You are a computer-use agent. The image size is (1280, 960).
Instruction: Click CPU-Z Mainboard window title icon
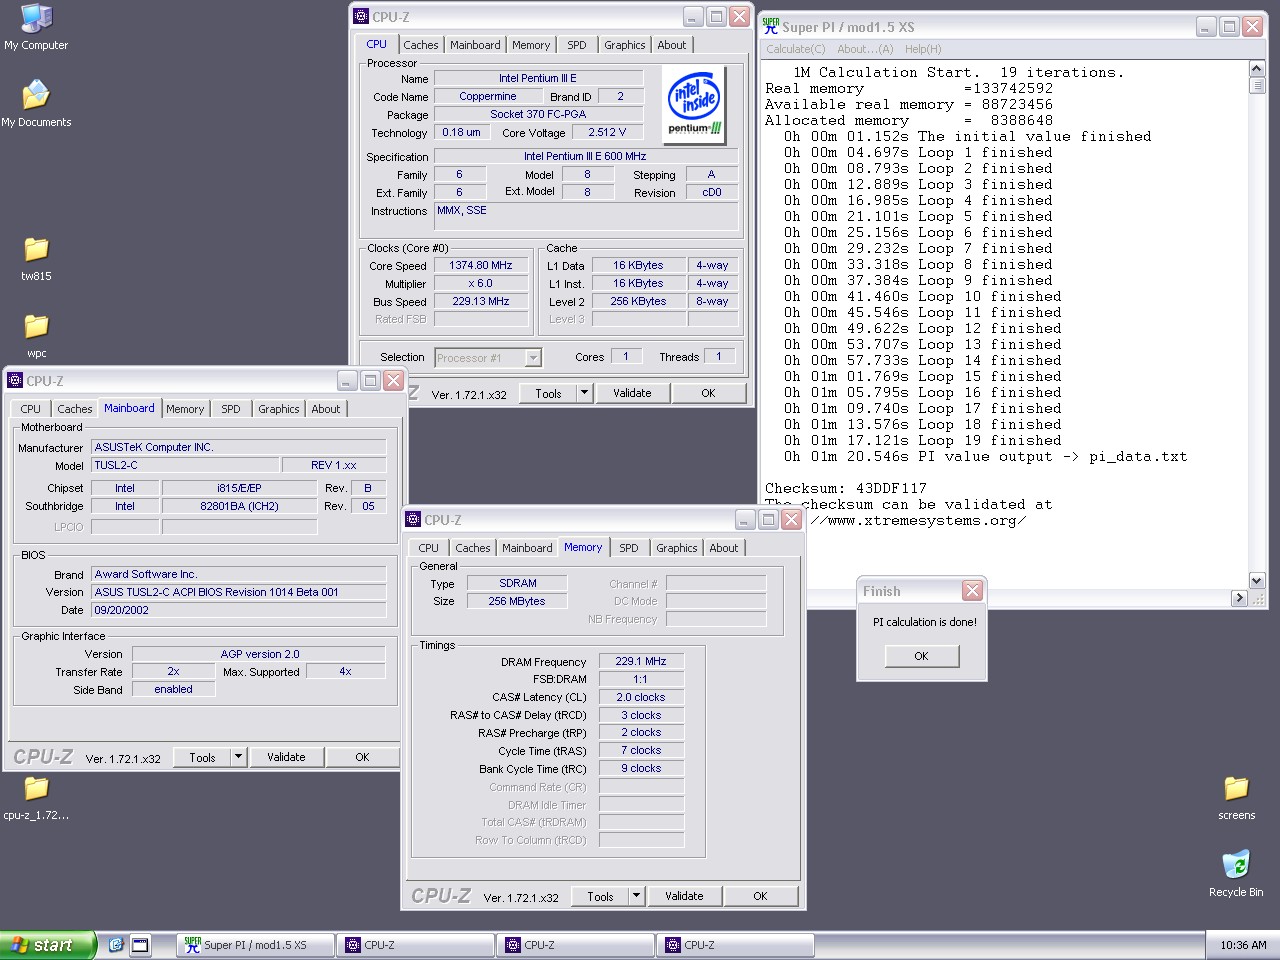tap(15, 381)
